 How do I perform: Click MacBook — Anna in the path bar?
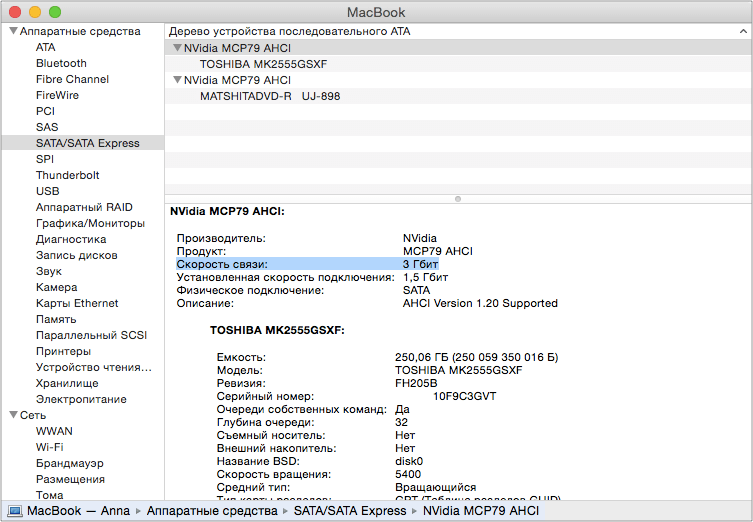pyautogui.click(x=78, y=511)
